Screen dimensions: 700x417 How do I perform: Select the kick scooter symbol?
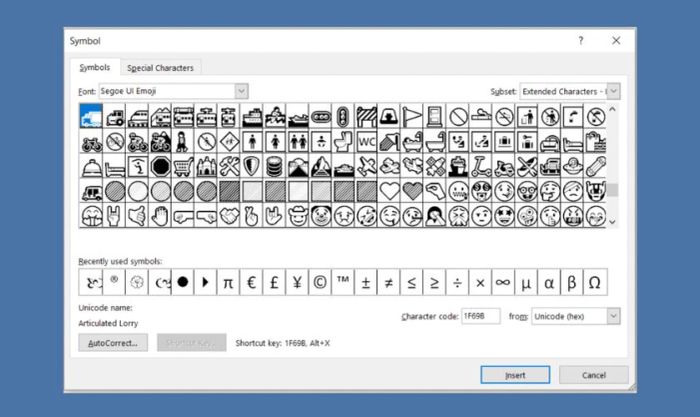click(x=480, y=166)
